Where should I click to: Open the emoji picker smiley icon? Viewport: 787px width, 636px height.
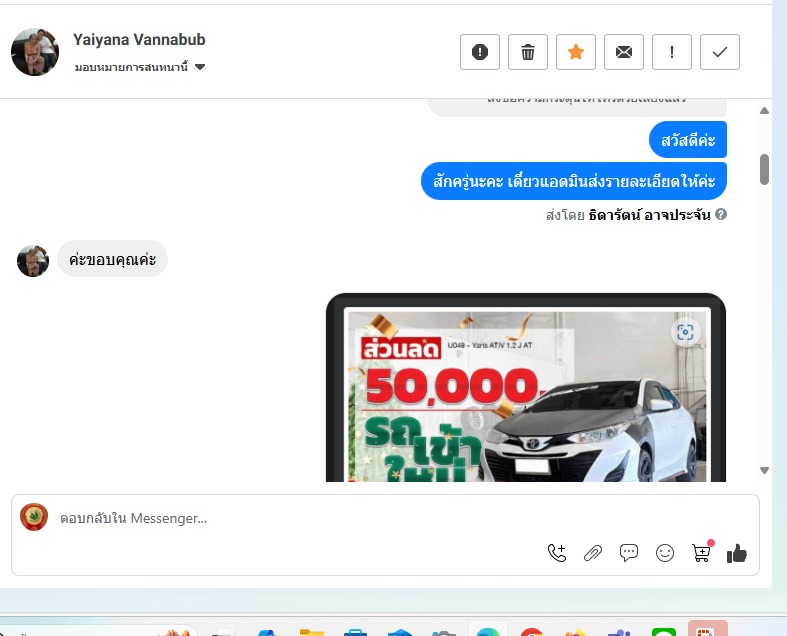coord(665,553)
